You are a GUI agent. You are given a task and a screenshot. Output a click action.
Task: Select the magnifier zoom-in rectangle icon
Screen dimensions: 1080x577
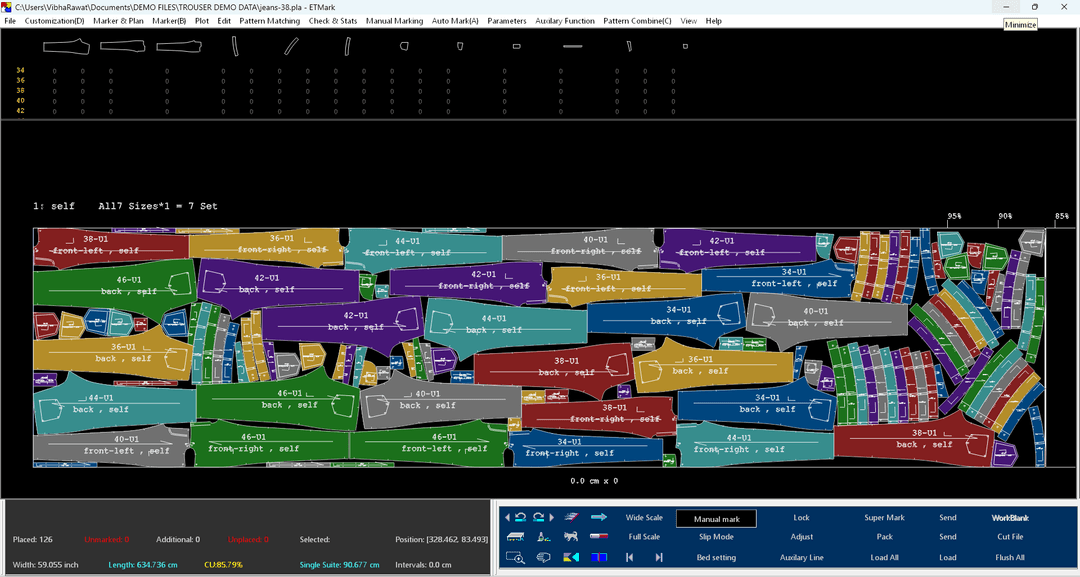(516, 557)
